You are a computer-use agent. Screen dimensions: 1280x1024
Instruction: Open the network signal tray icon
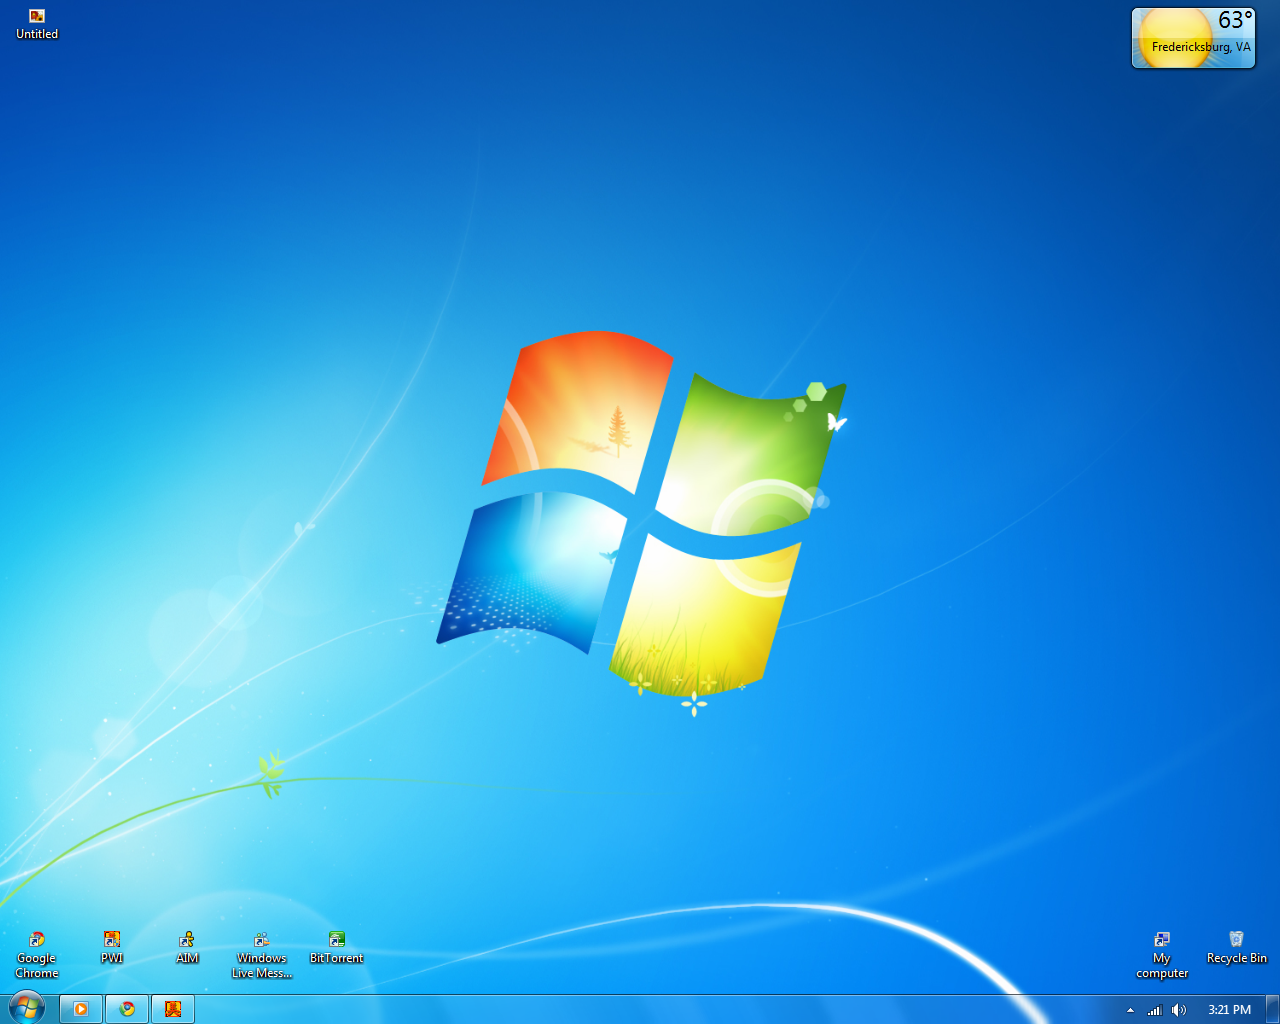[1155, 1010]
